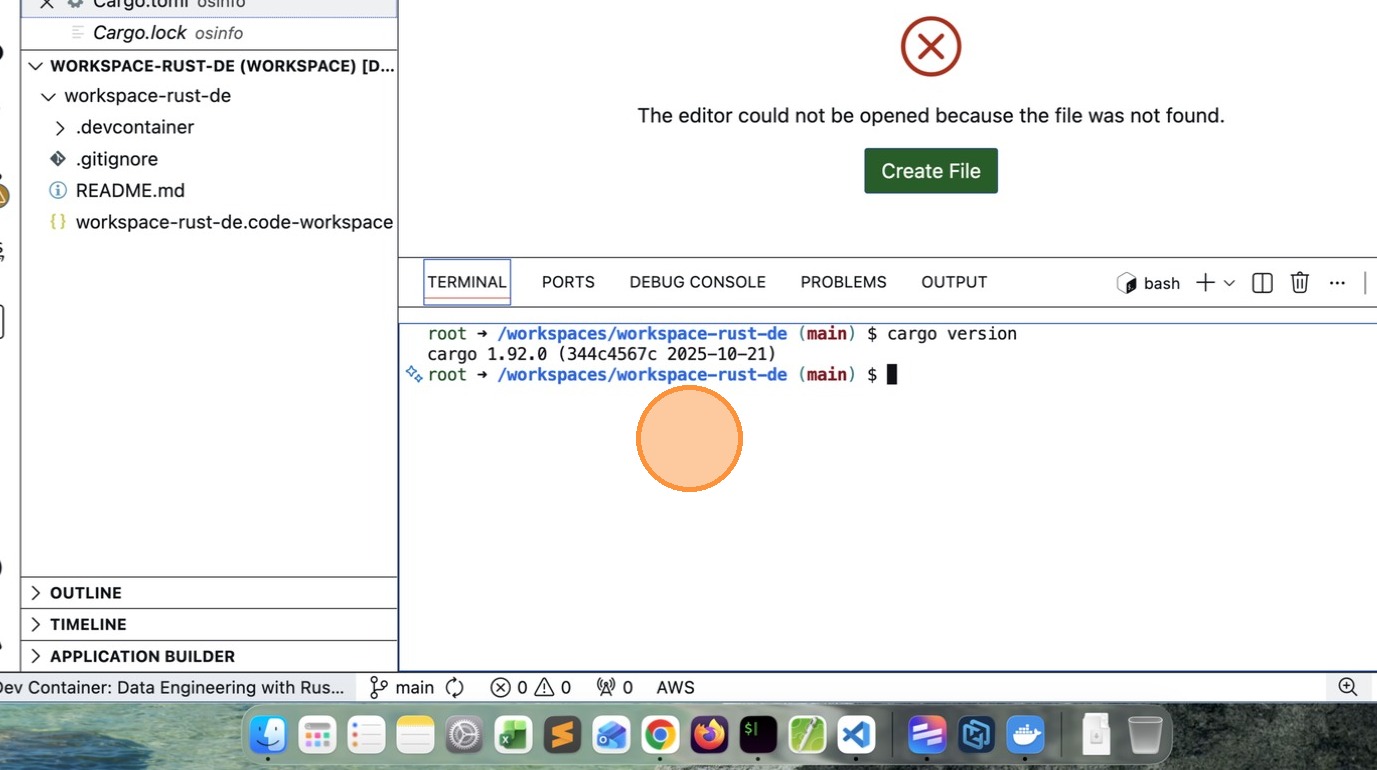The image size is (1377, 770).
Task: Click the zoom magnifier in status bar
Action: point(1348,687)
